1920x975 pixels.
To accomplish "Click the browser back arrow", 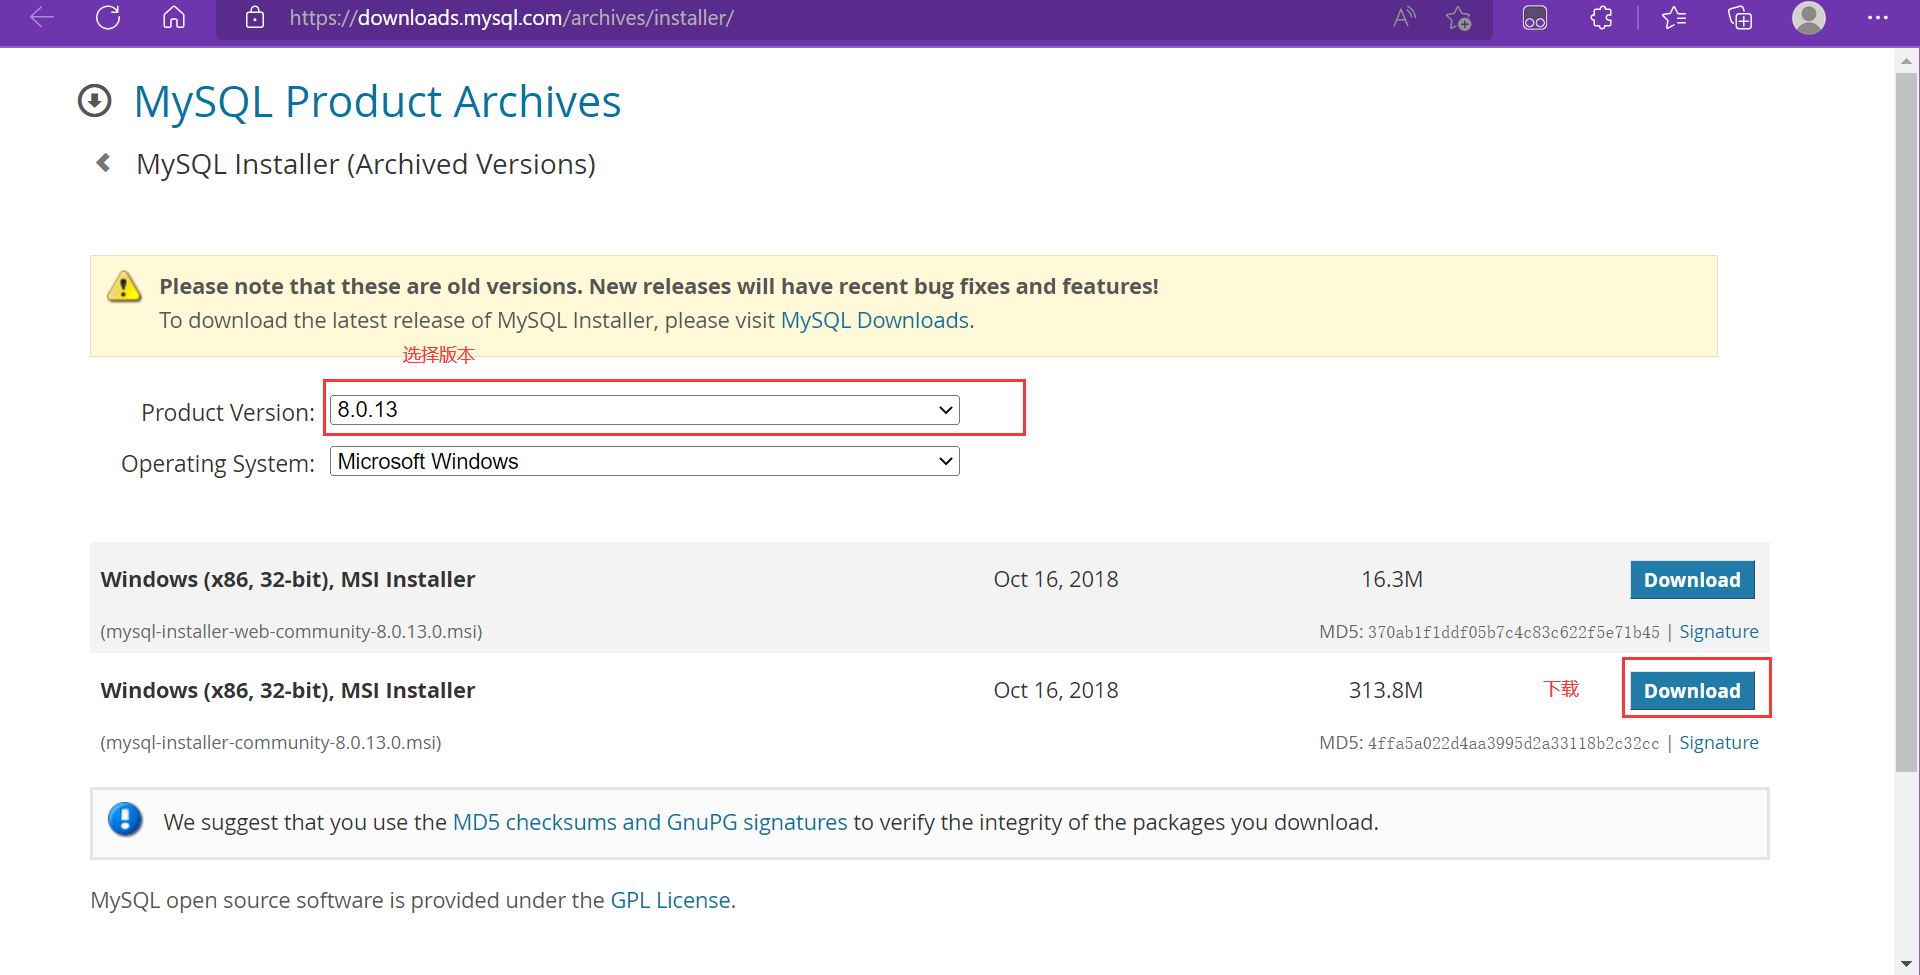I will pos(42,17).
